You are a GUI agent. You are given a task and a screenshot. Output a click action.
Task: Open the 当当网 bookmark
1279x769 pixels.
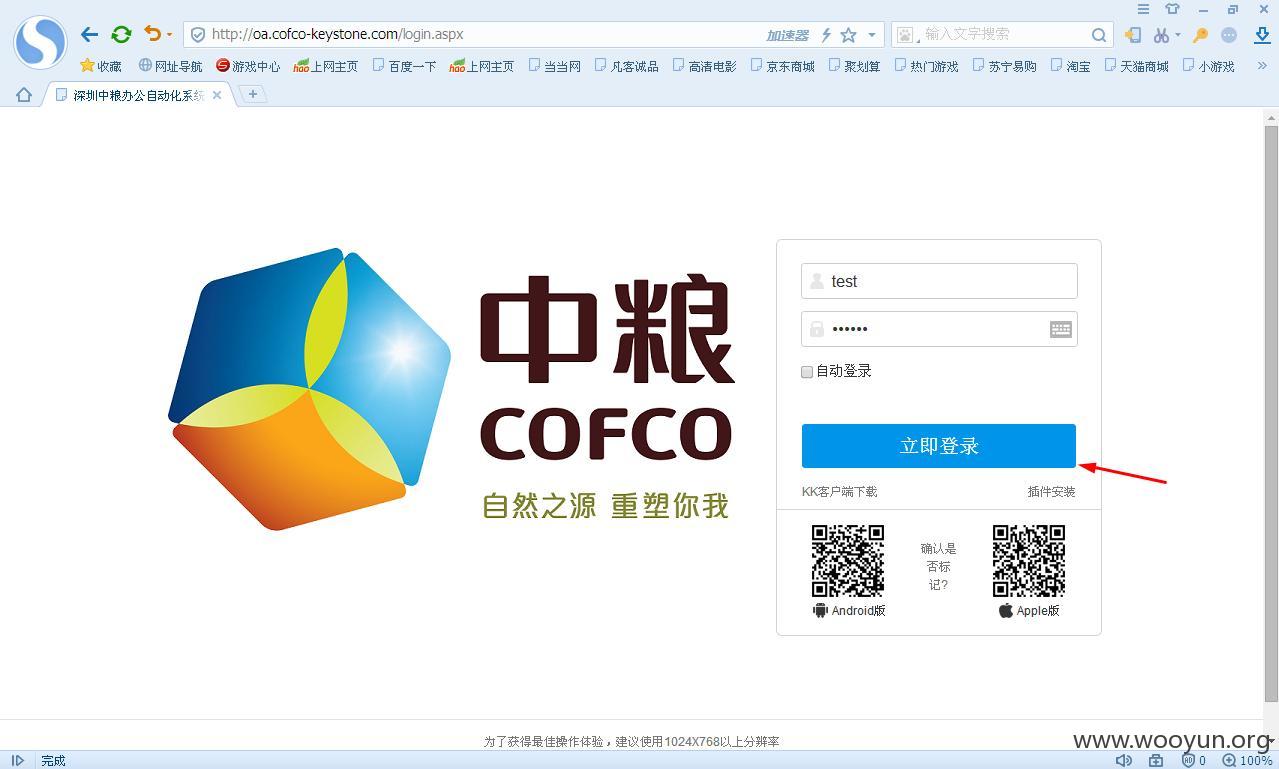pos(554,66)
